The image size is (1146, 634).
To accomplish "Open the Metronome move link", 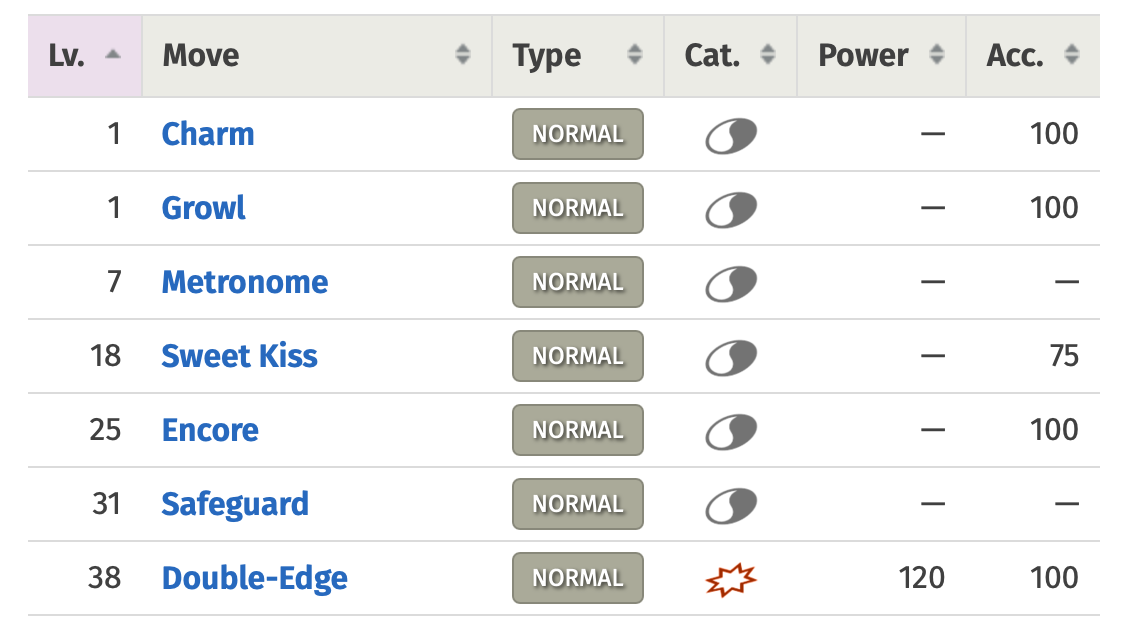I will [x=244, y=283].
